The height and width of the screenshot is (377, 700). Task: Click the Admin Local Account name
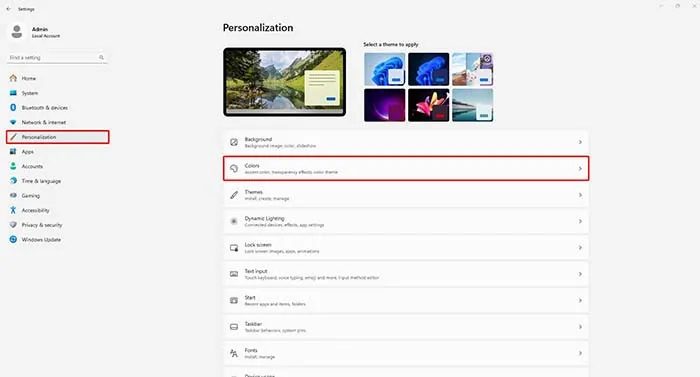[x=46, y=32]
